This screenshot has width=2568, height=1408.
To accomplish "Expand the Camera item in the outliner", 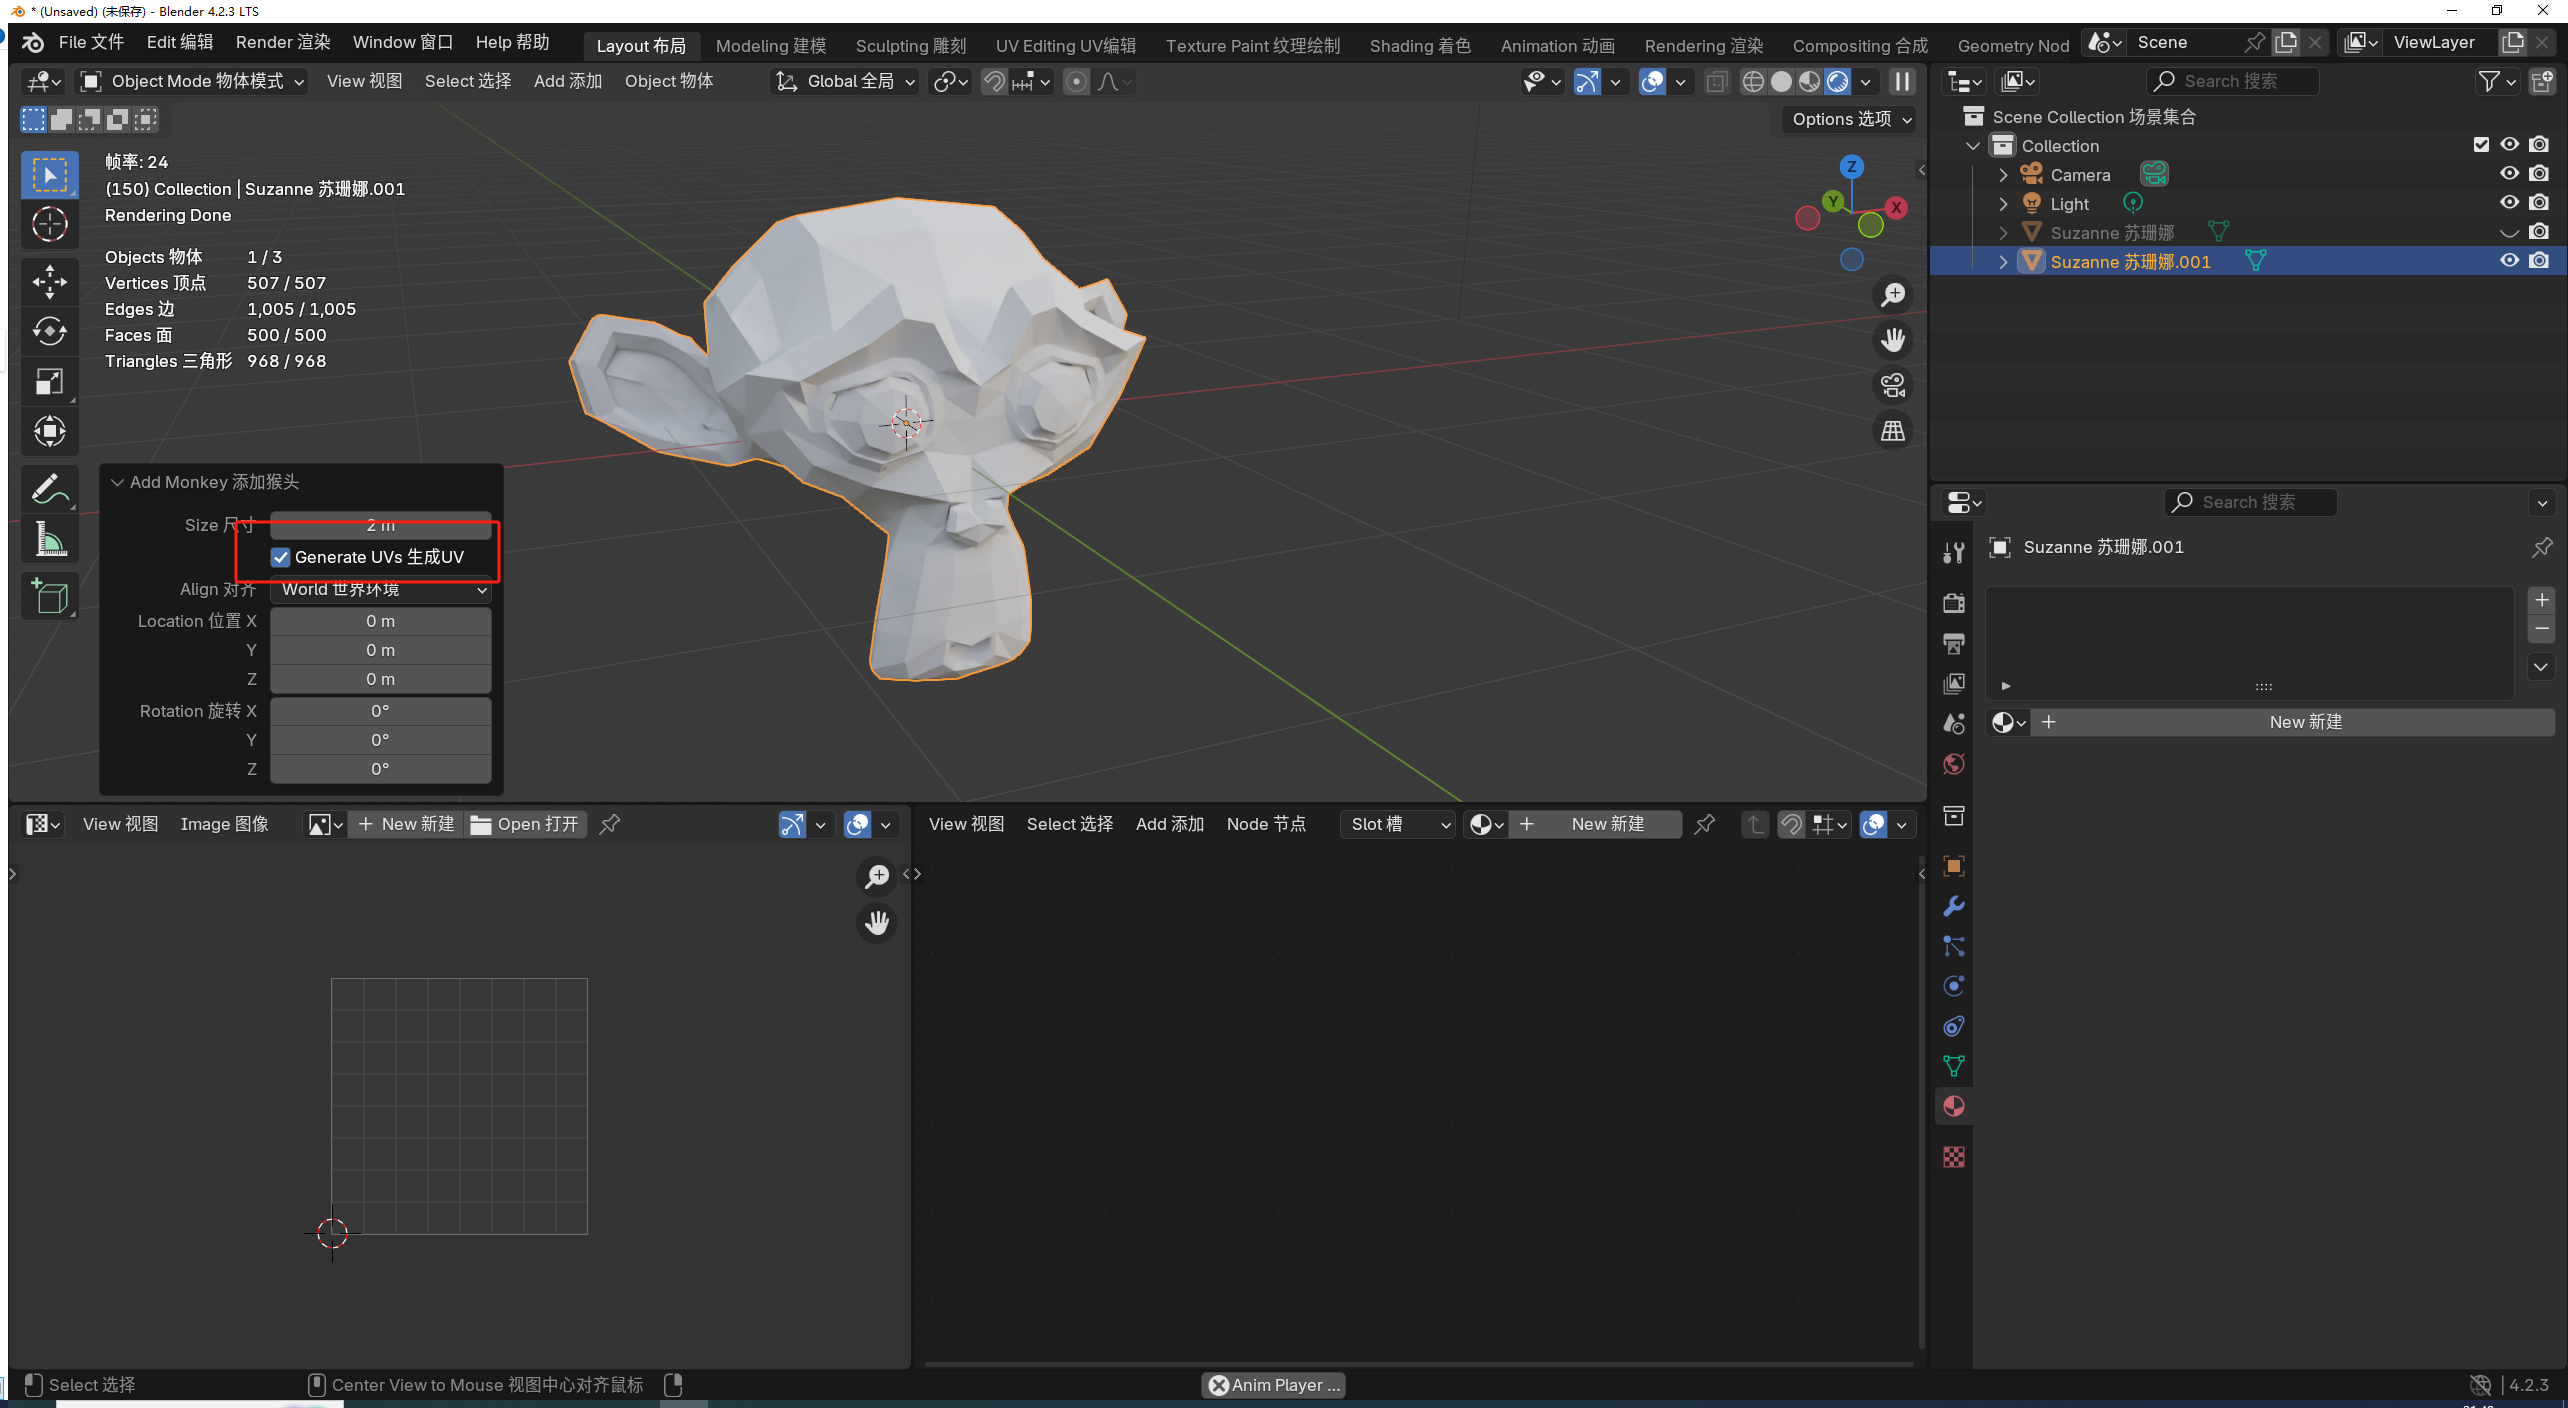I will [2002, 175].
